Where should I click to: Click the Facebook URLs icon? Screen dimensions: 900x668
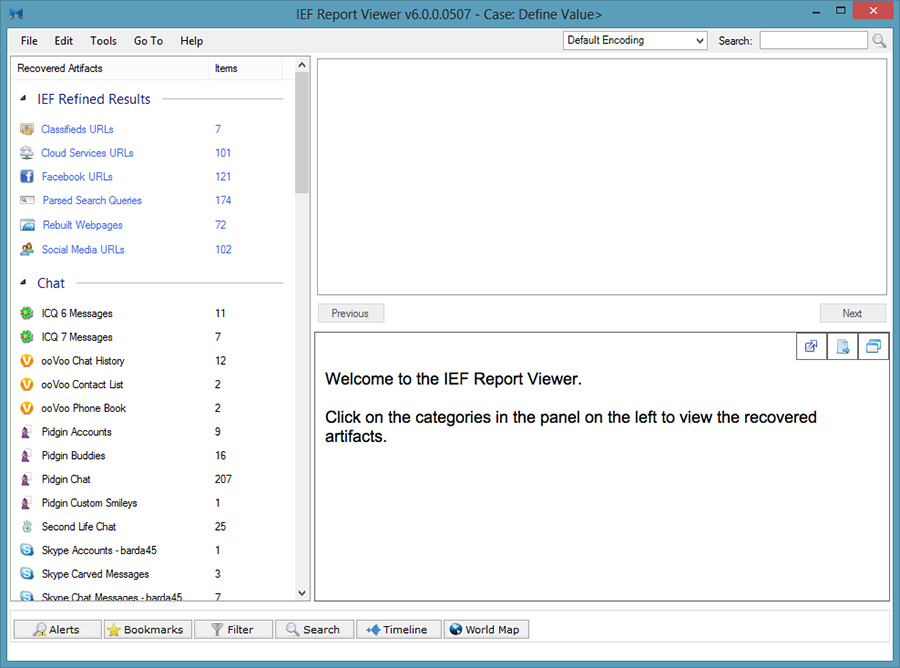coord(26,176)
